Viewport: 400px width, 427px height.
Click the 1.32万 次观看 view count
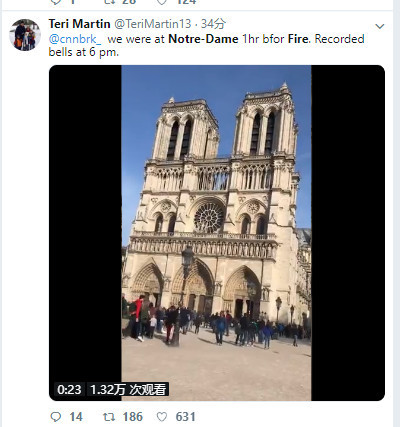click(128, 389)
